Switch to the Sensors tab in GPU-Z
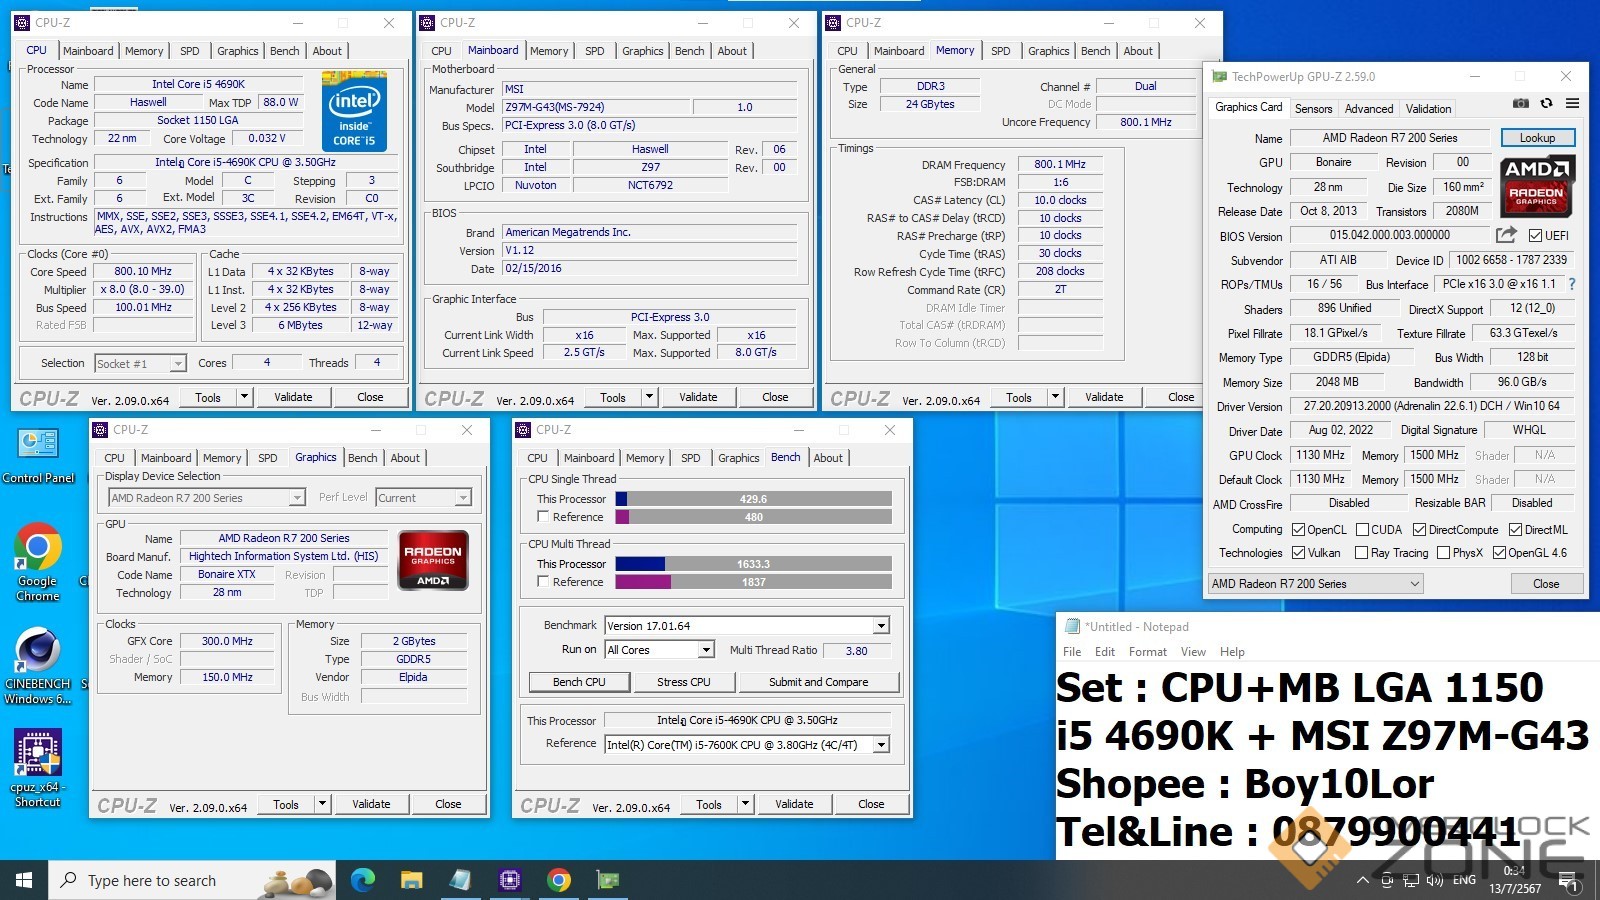1600x900 pixels. click(1313, 109)
